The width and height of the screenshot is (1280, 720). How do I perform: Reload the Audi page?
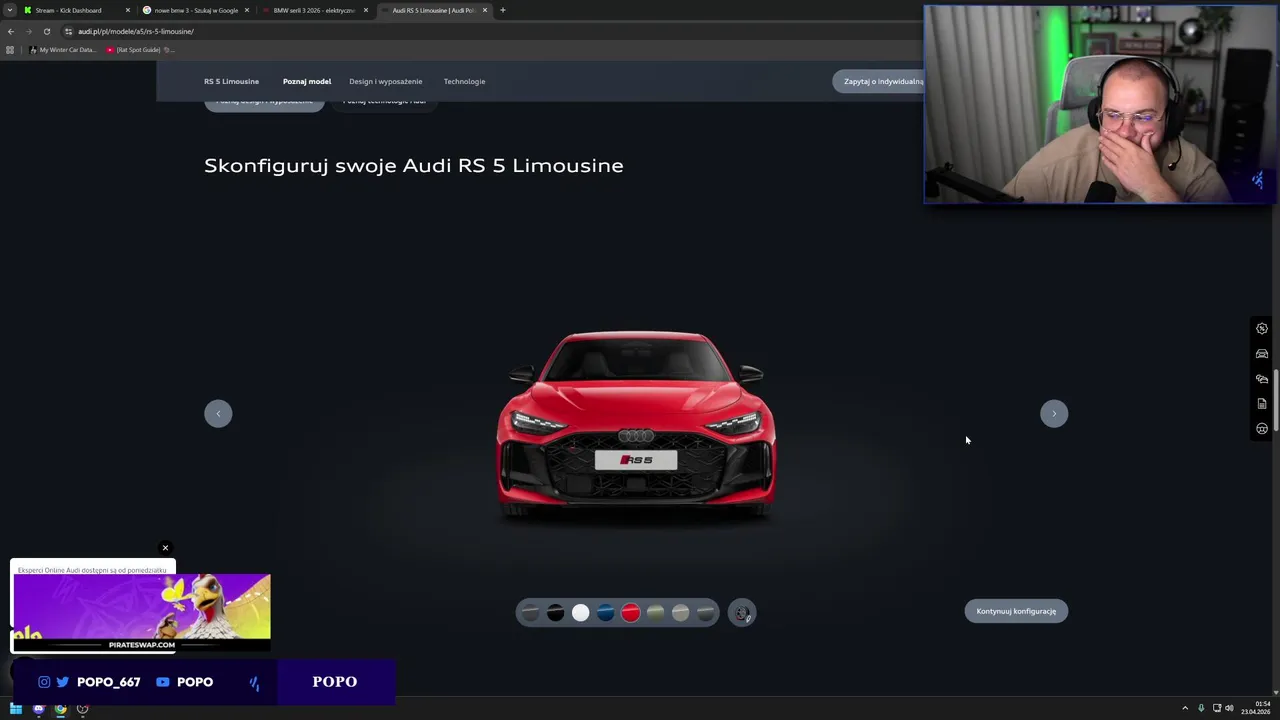click(47, 31)
